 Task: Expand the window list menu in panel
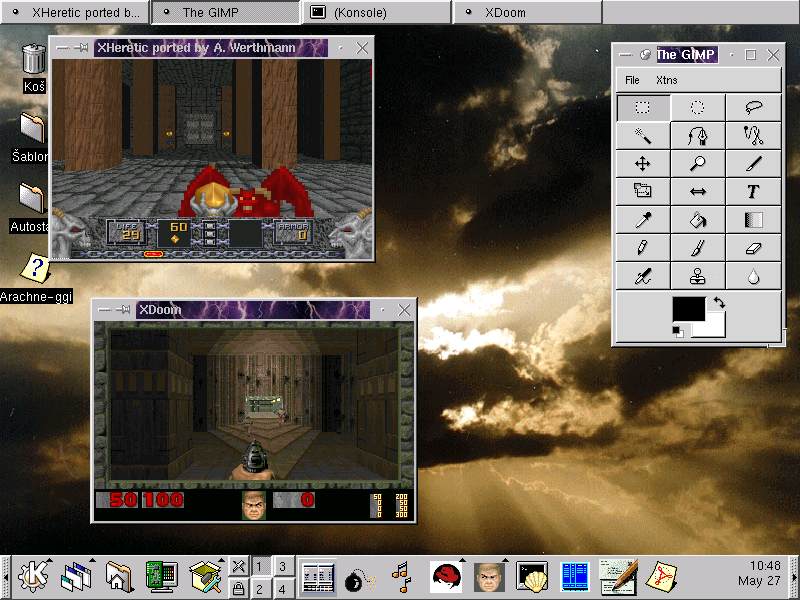pos(78,577)
